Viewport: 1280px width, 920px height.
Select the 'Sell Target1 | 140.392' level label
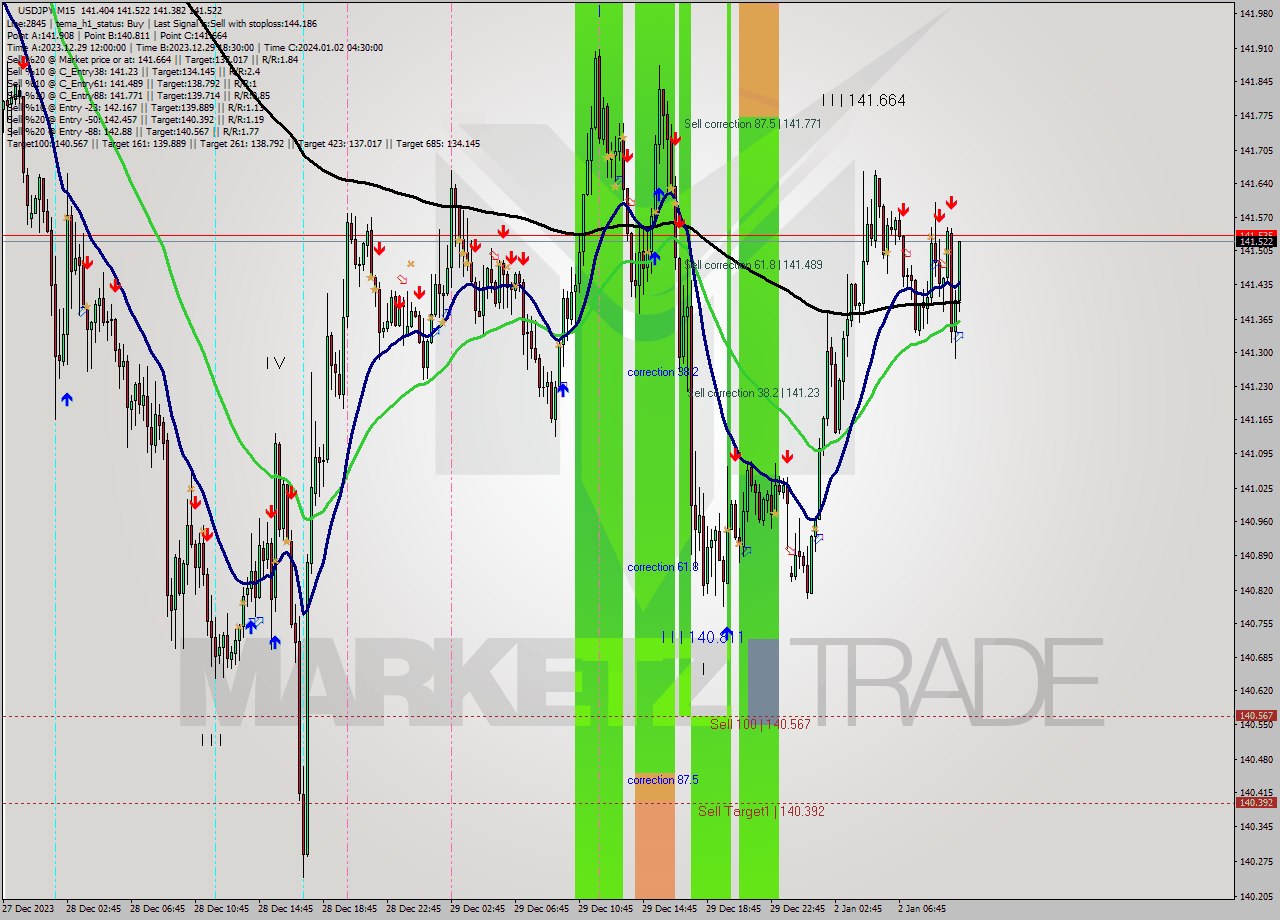761,811
